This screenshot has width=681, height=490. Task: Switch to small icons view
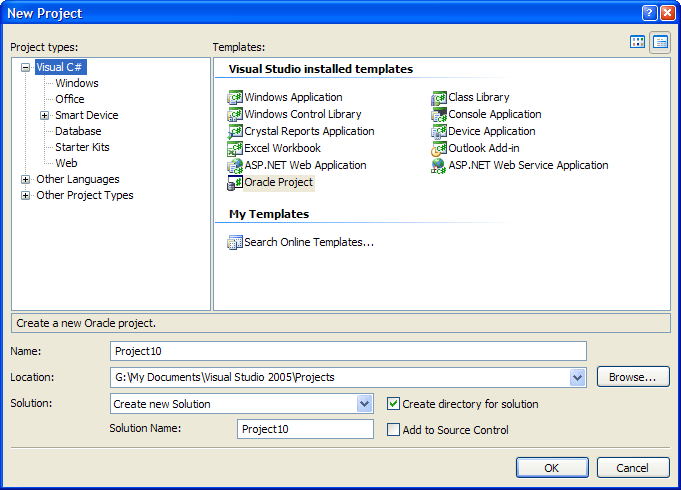(x=660, y=42)
